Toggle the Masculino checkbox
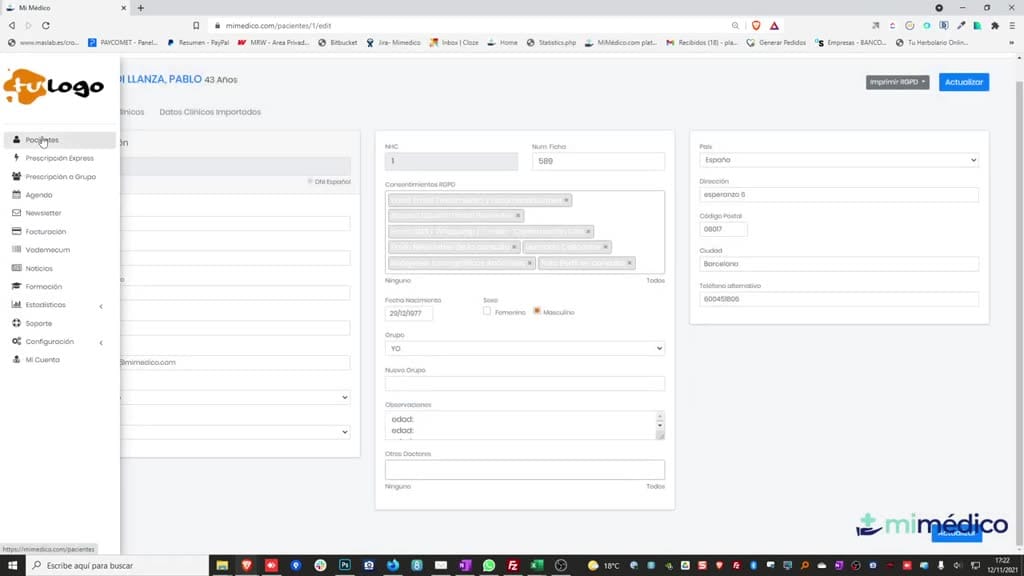Viewport: 1024px width, 576px height. click(x=537, y=312)
